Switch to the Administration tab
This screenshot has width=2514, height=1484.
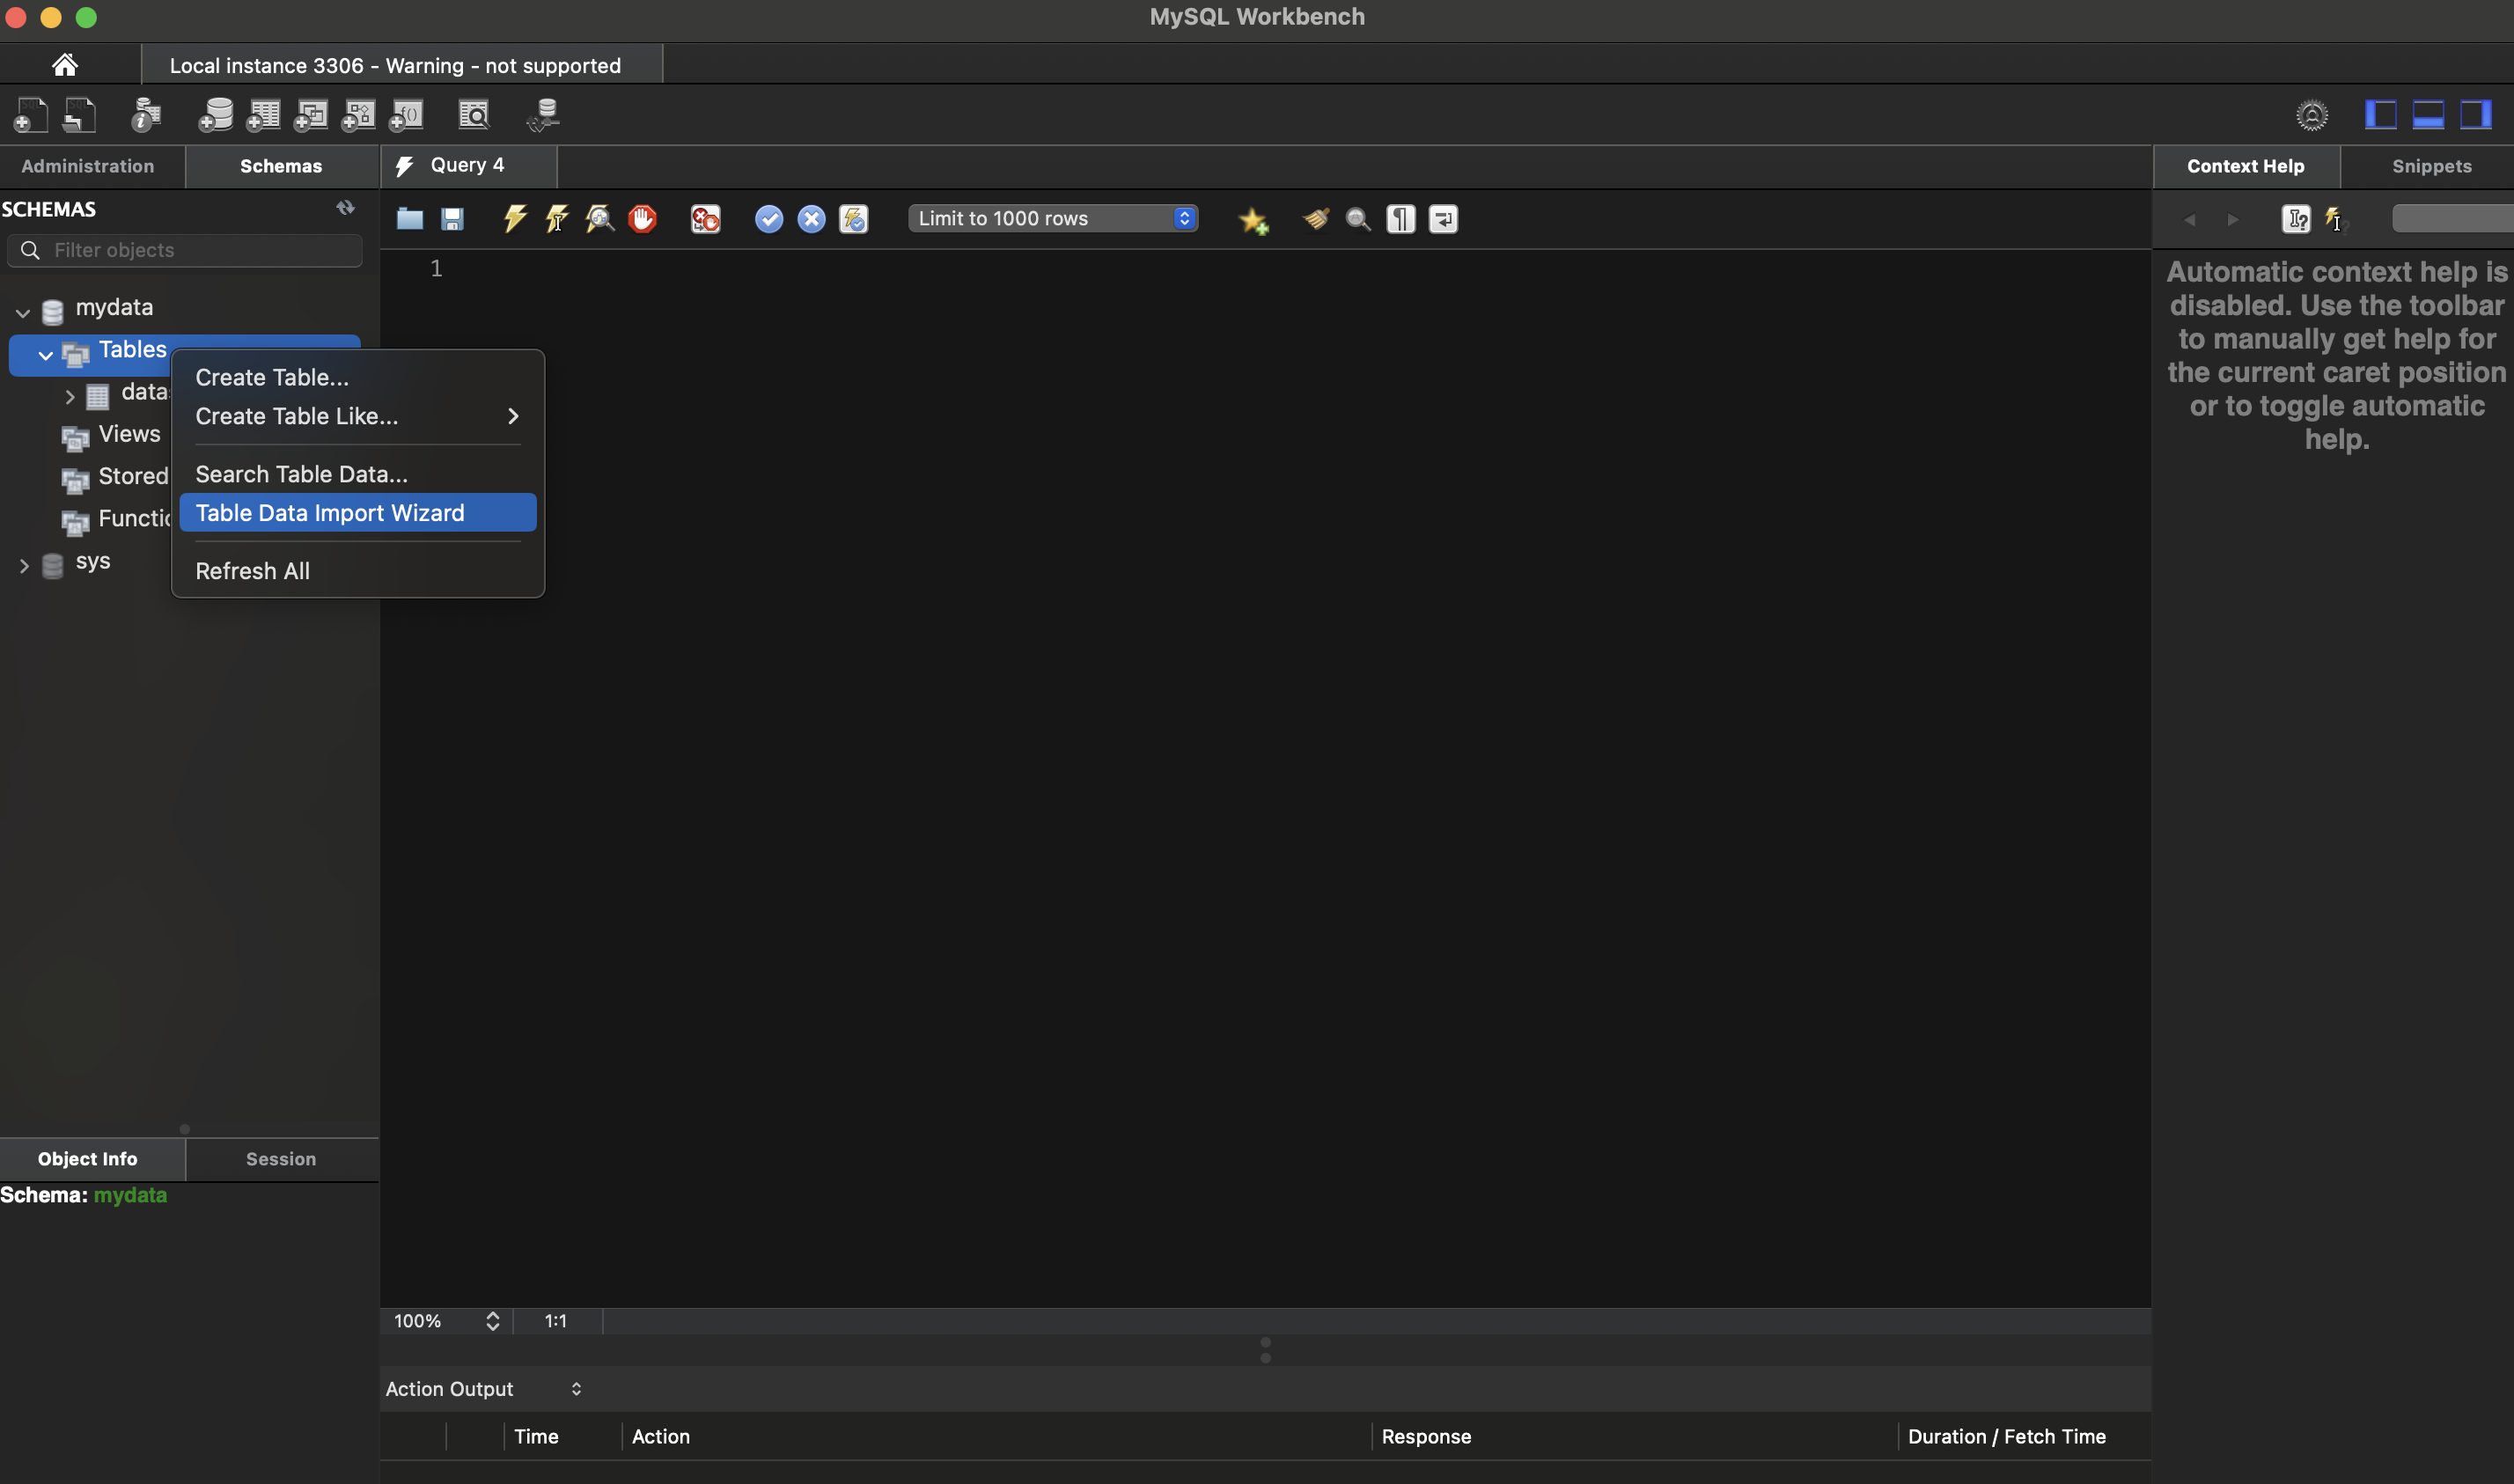click(86, 163)
